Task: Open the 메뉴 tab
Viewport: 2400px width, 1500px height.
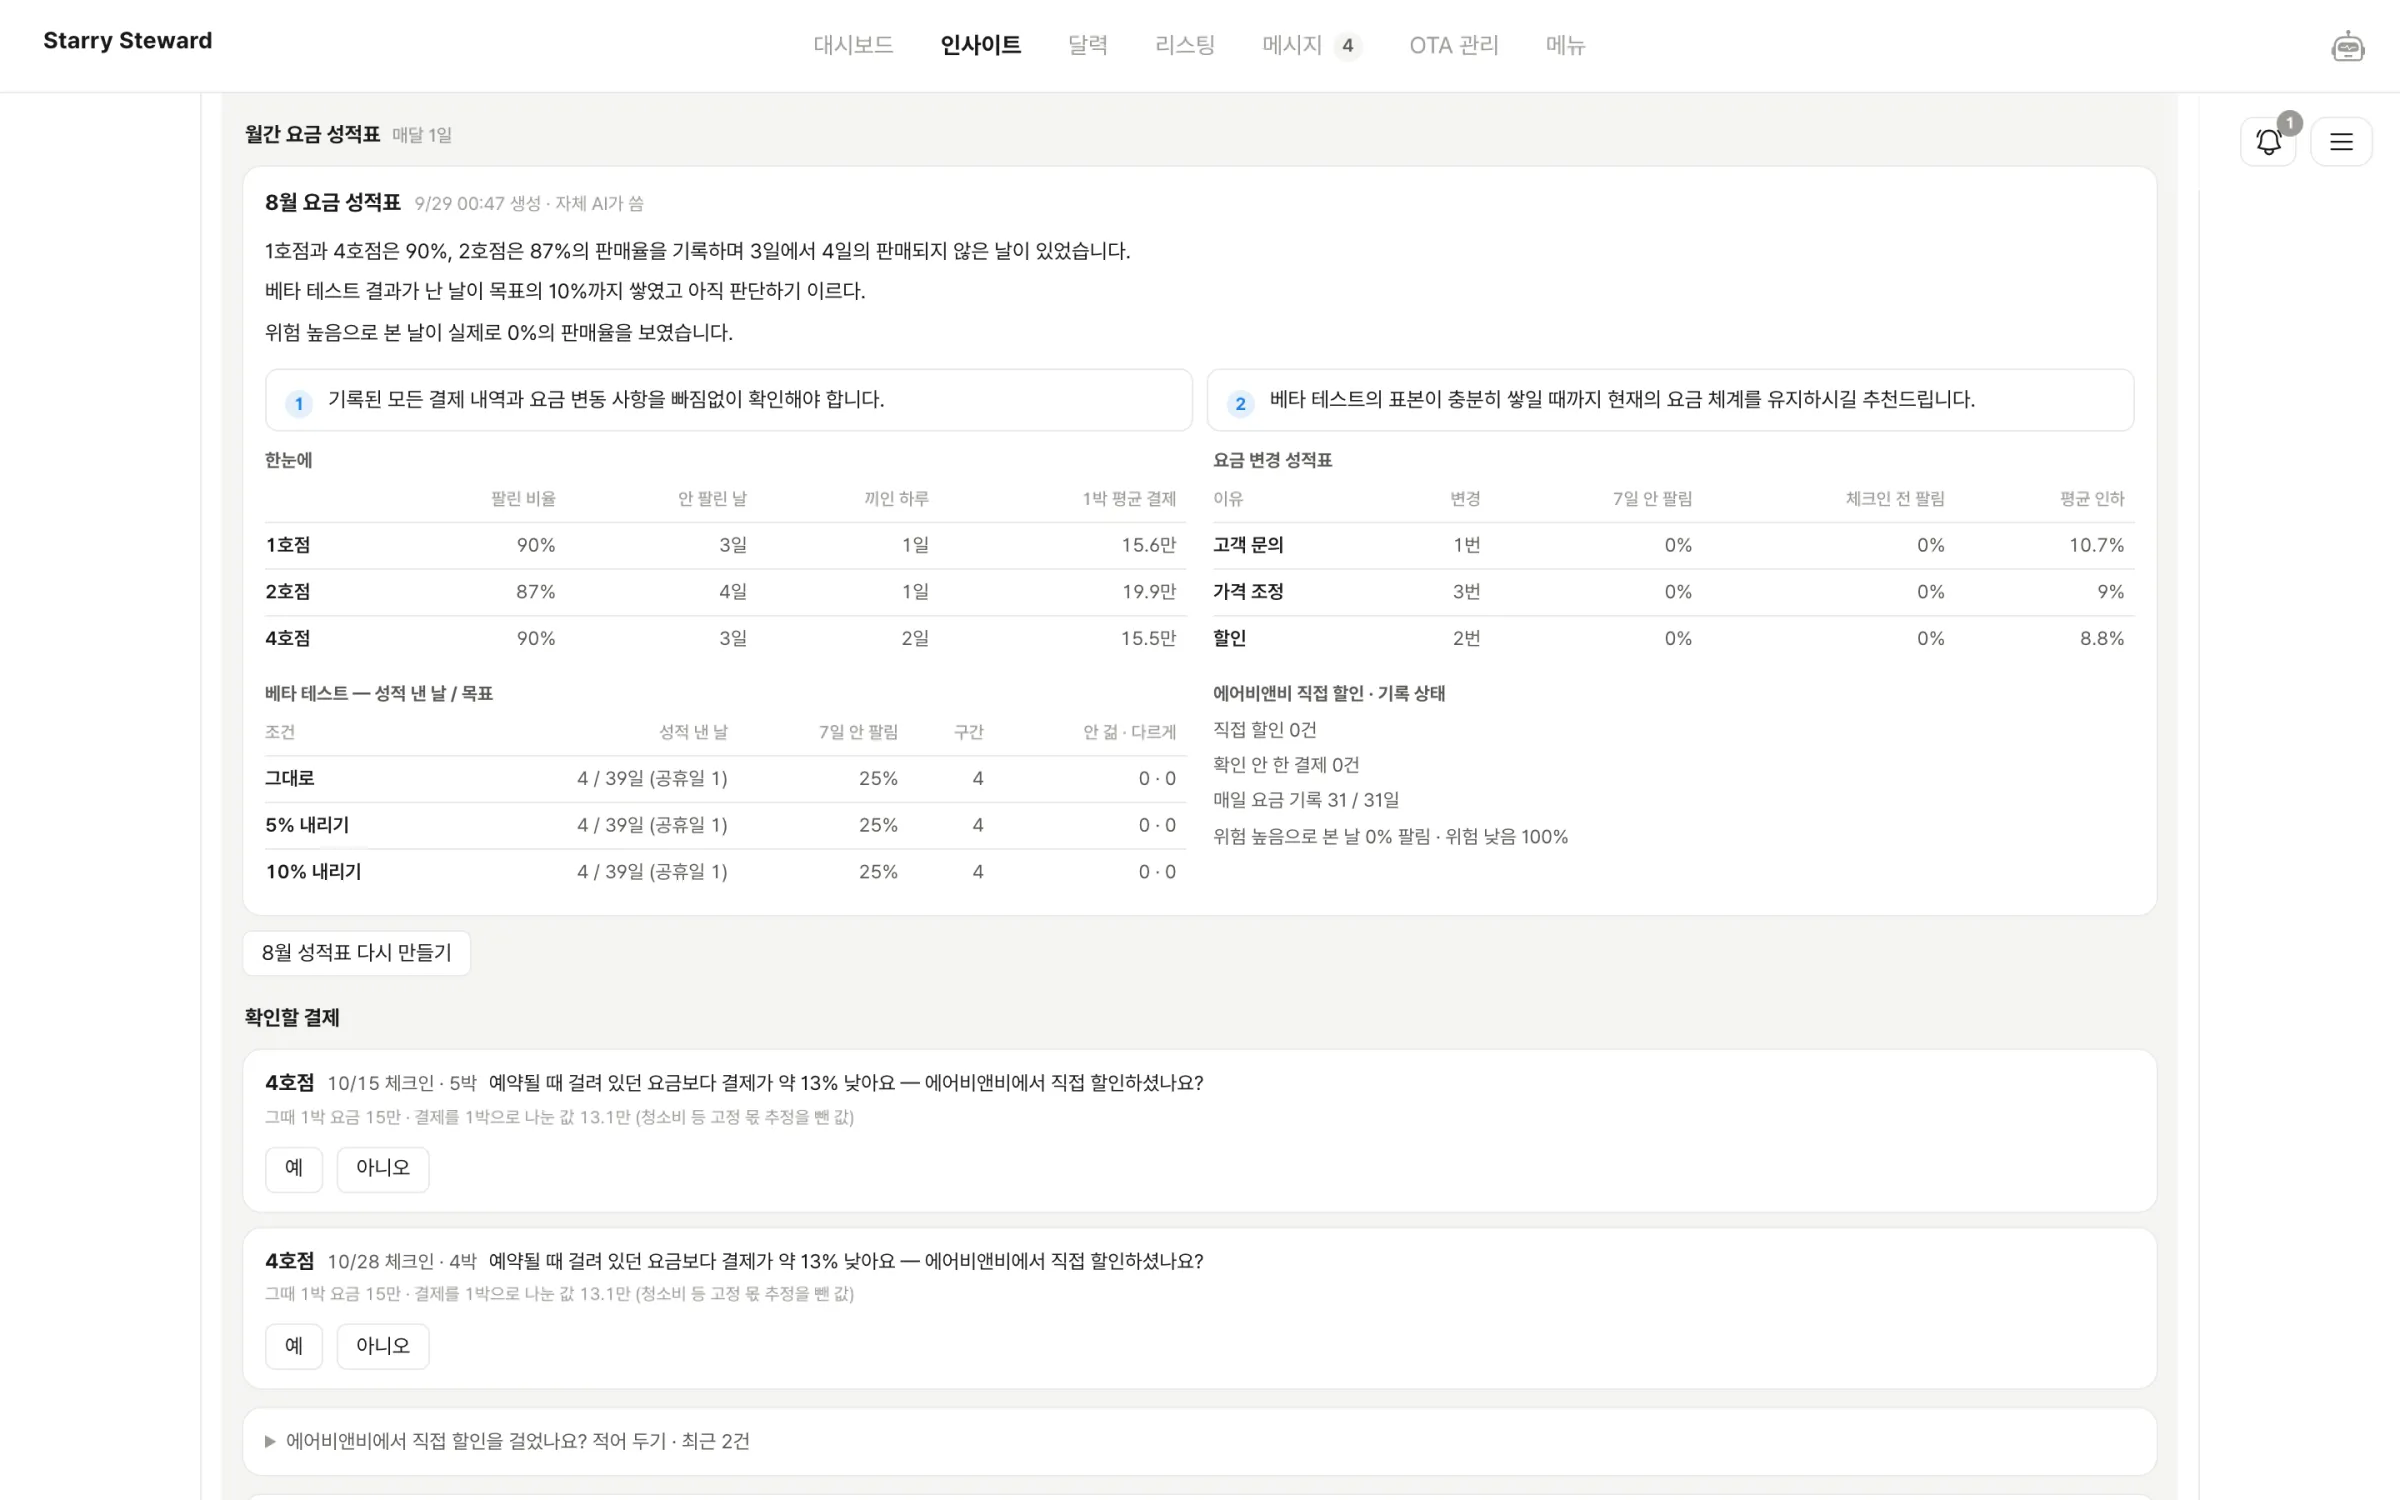Action: (x=1565, y=45)
